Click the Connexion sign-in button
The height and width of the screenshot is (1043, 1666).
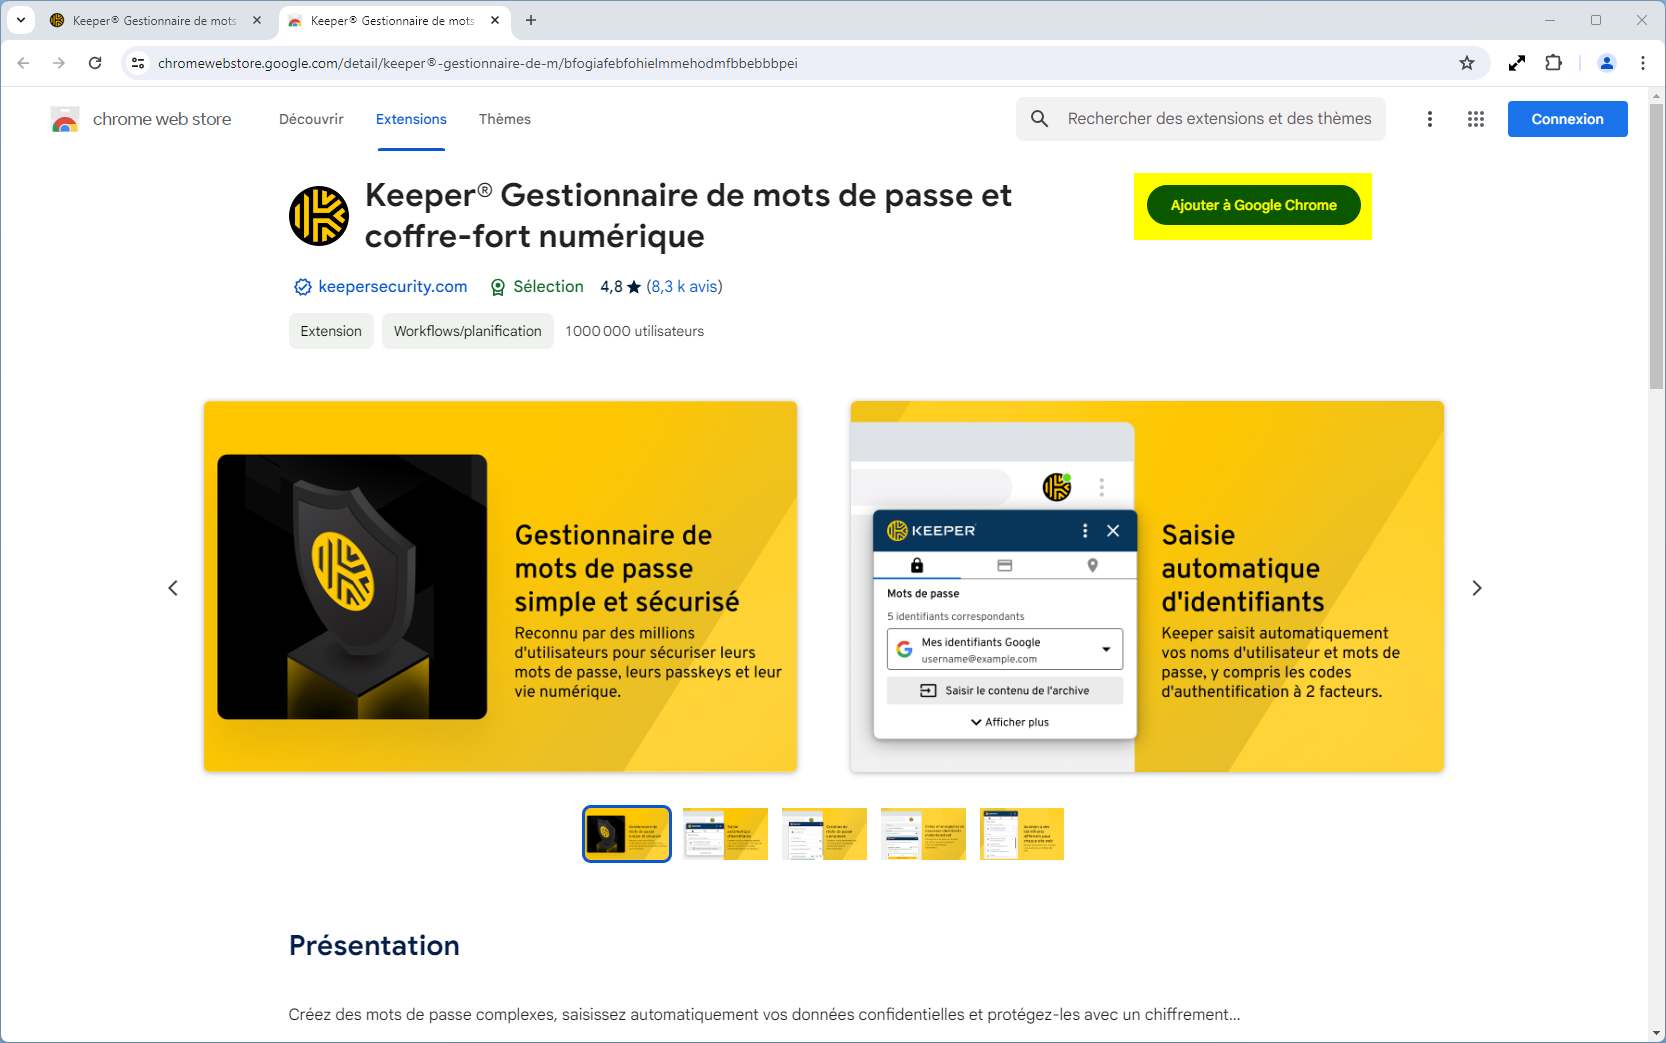point(1567,119)
